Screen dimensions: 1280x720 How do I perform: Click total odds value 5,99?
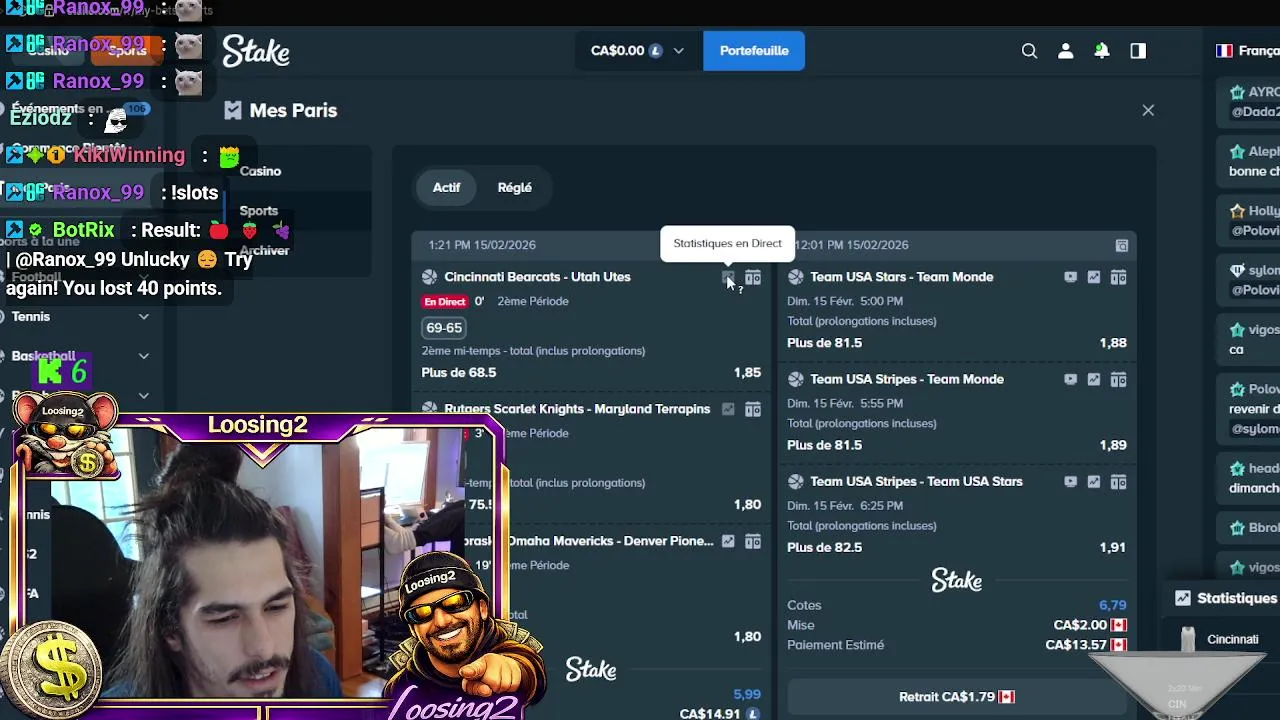[x=747, y=694]
